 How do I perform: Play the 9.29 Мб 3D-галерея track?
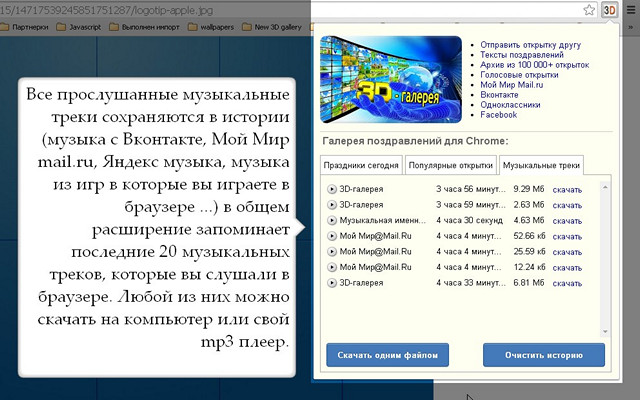332,189
